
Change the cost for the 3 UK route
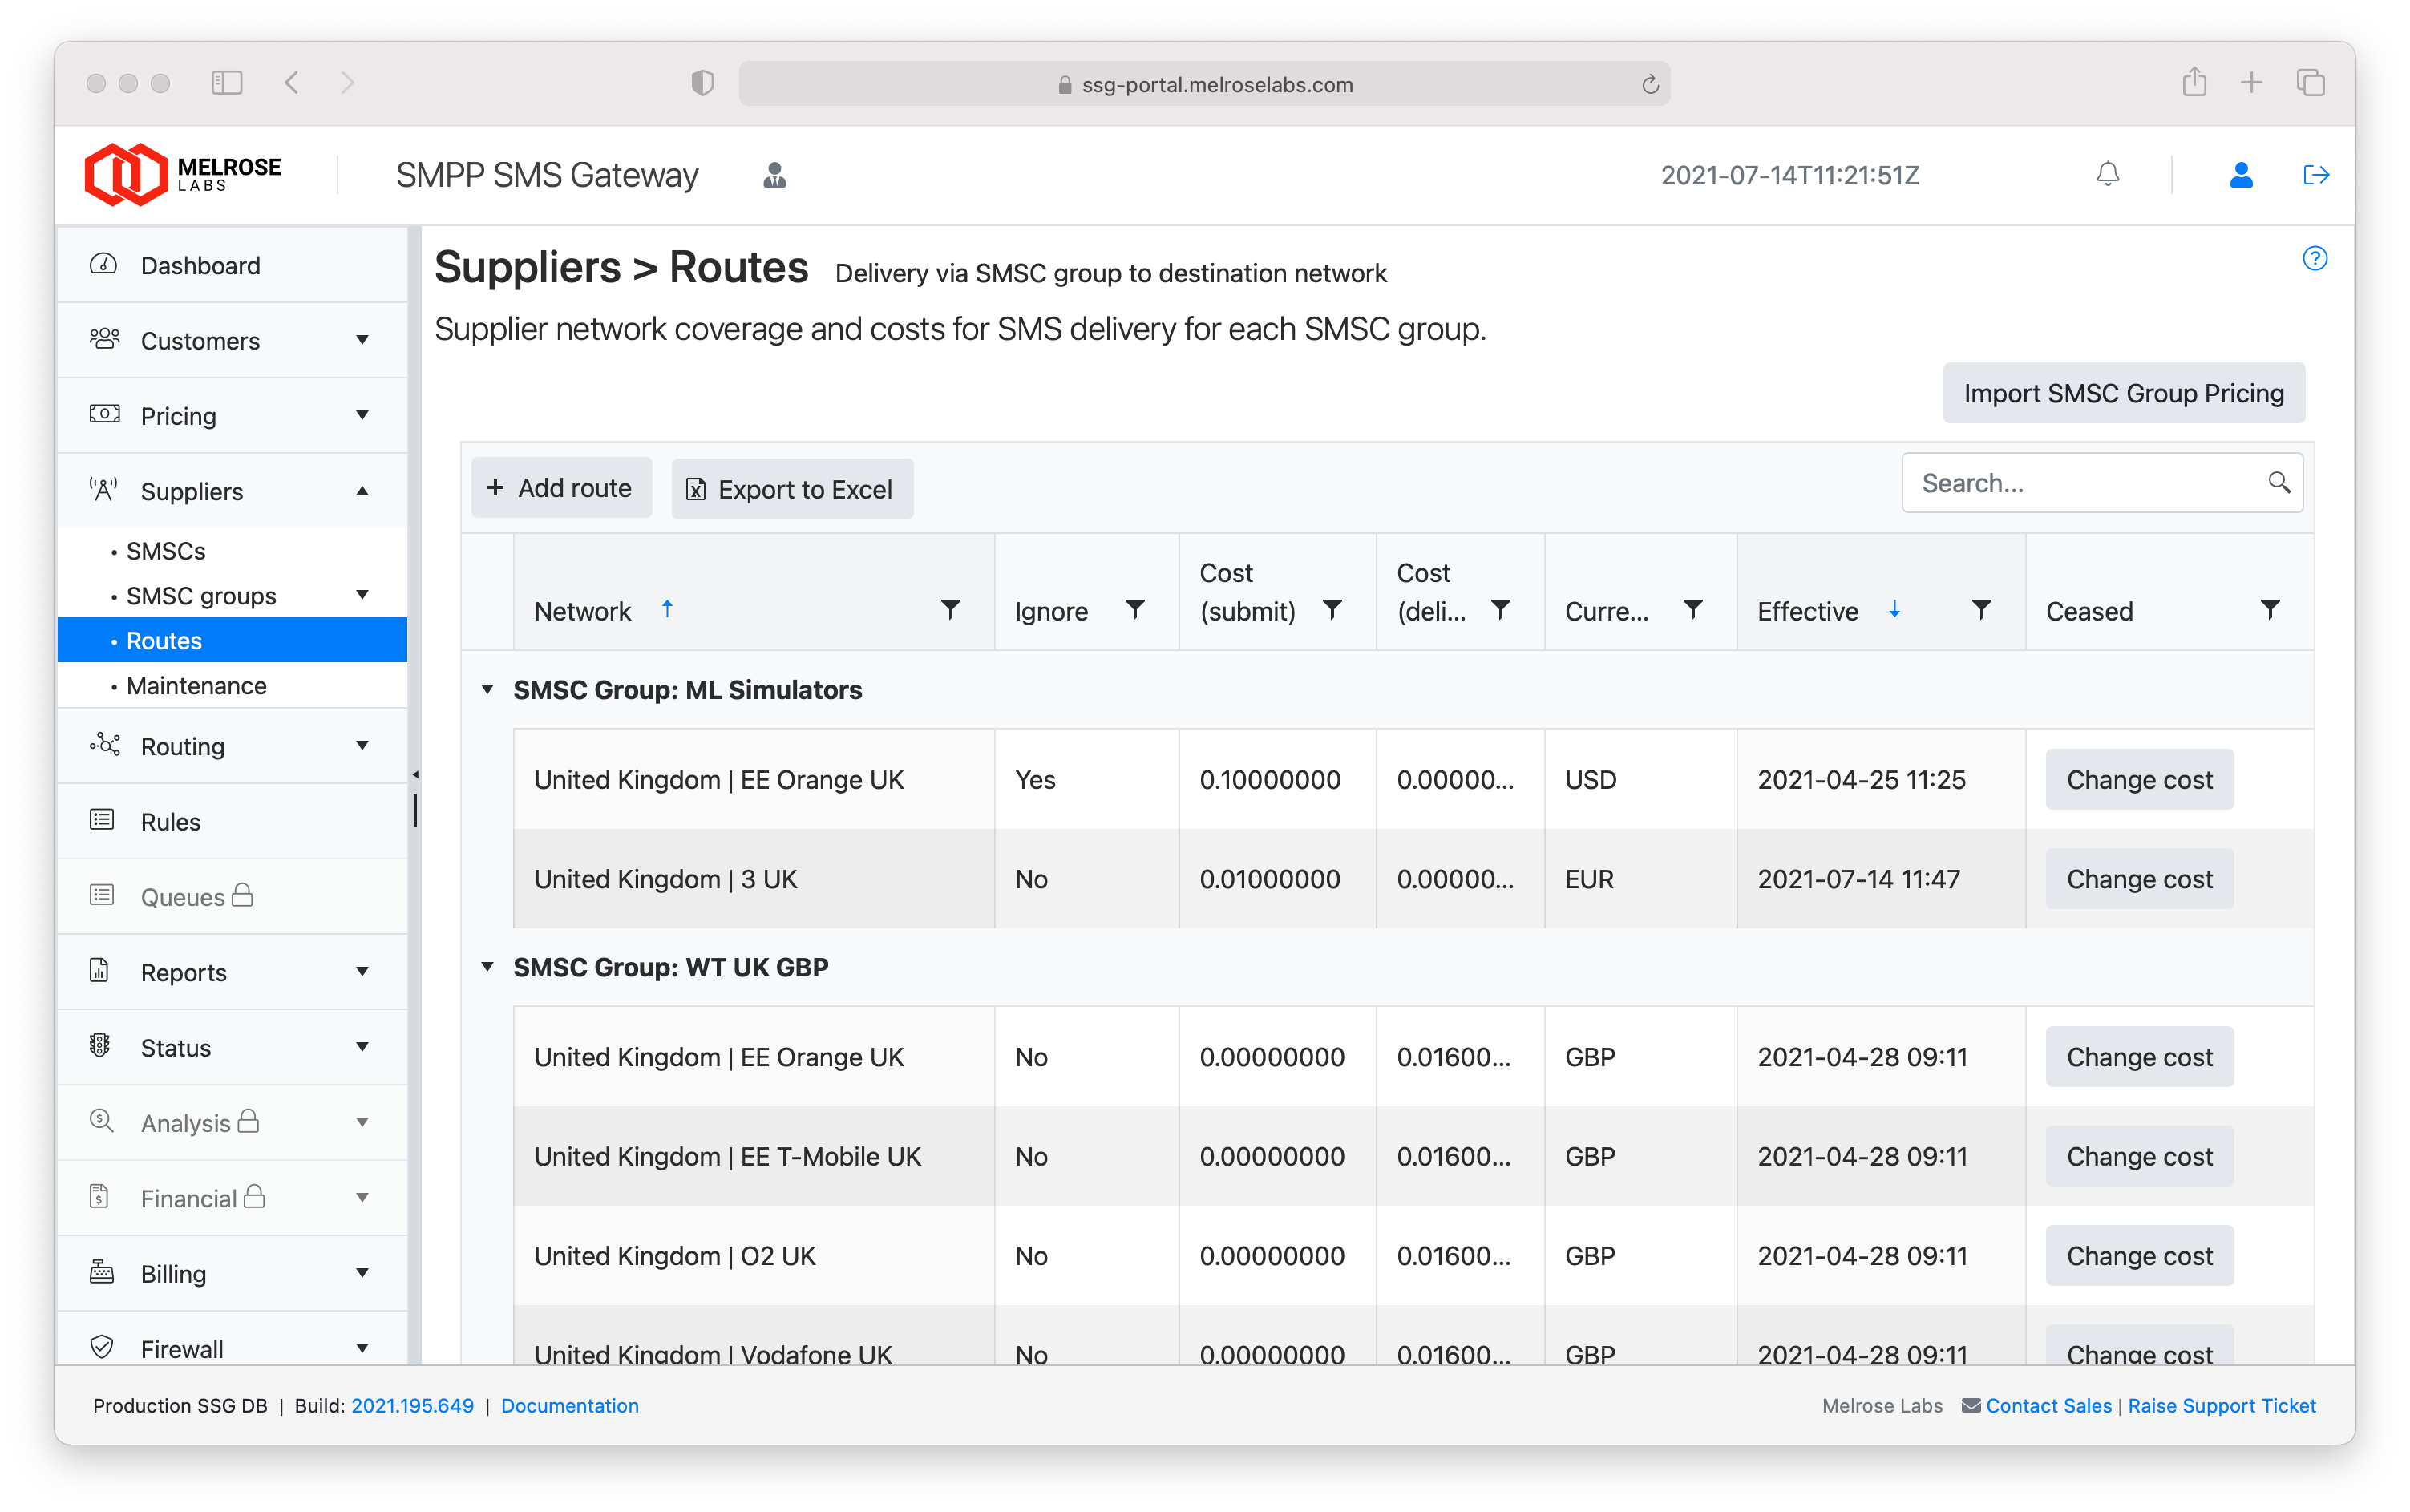[2138, 879]
